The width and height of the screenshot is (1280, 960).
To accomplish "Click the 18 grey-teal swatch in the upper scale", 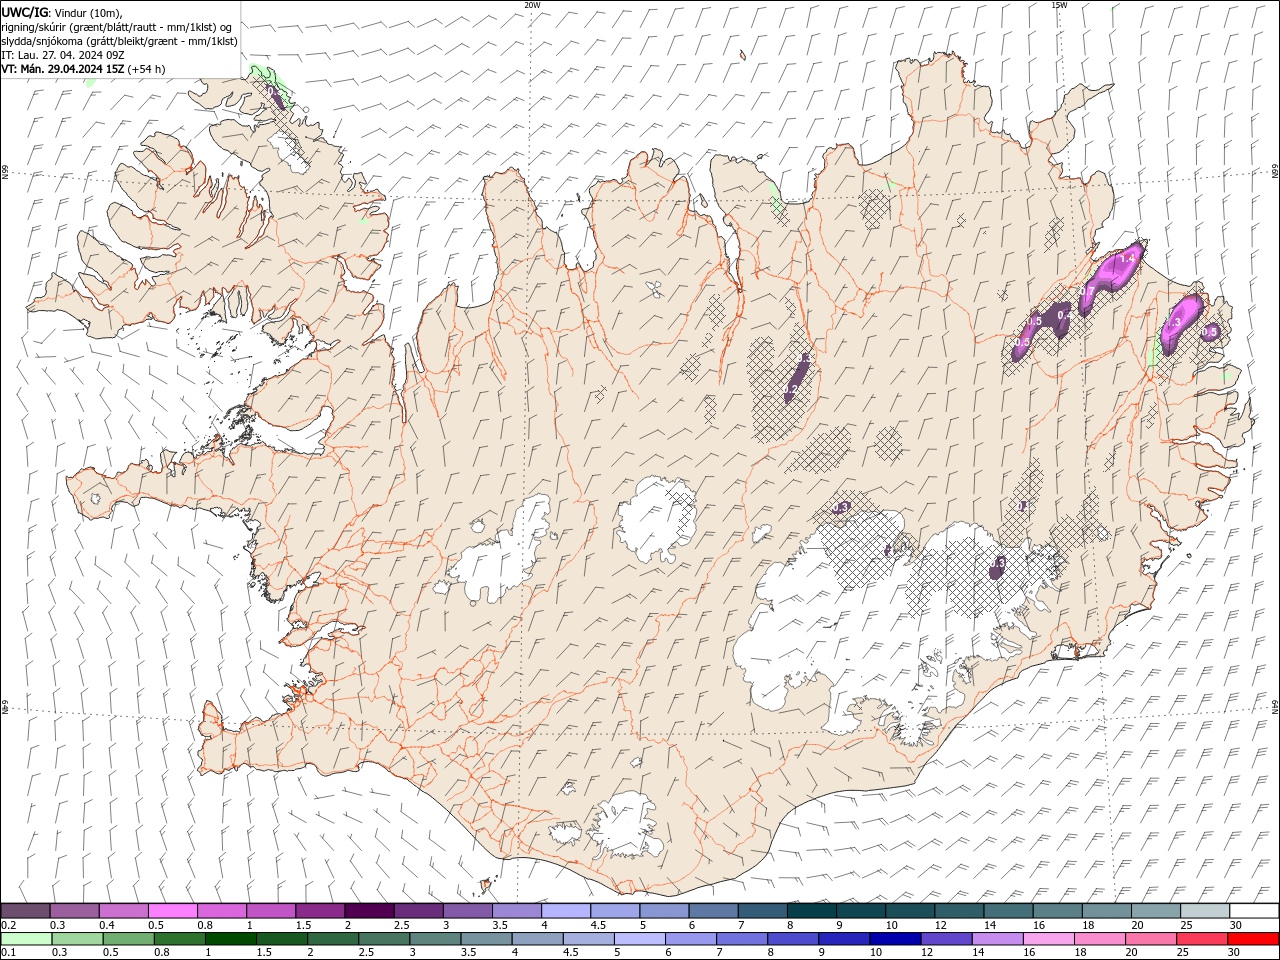I will (1106, 910).
